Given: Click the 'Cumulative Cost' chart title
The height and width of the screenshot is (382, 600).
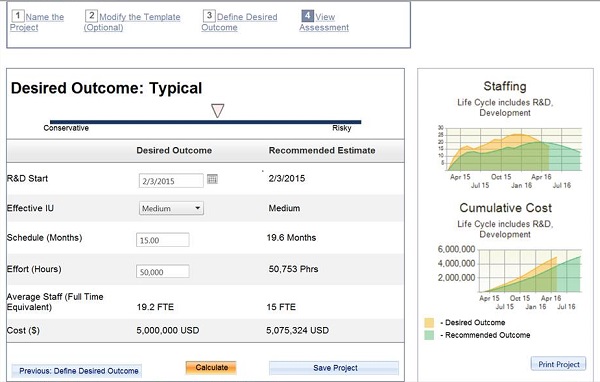Looking at the screenshot, I should tap(505, 208).
